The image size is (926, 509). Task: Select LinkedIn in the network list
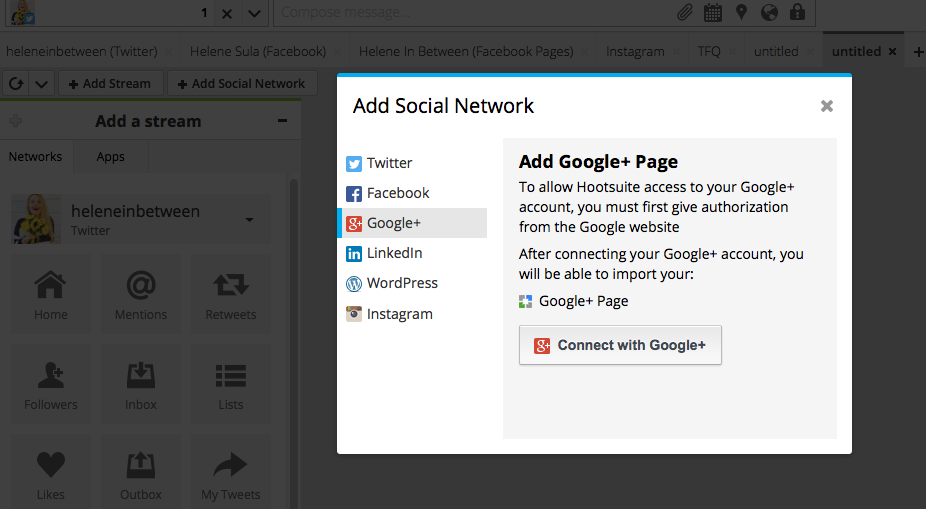(x=412, y=253)
